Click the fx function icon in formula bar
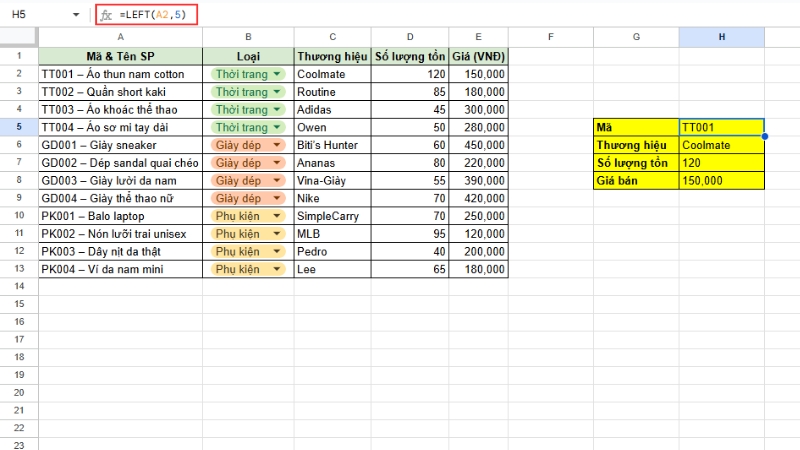The height and width of the screenshot is (450, 800). [x=106, y=15]
